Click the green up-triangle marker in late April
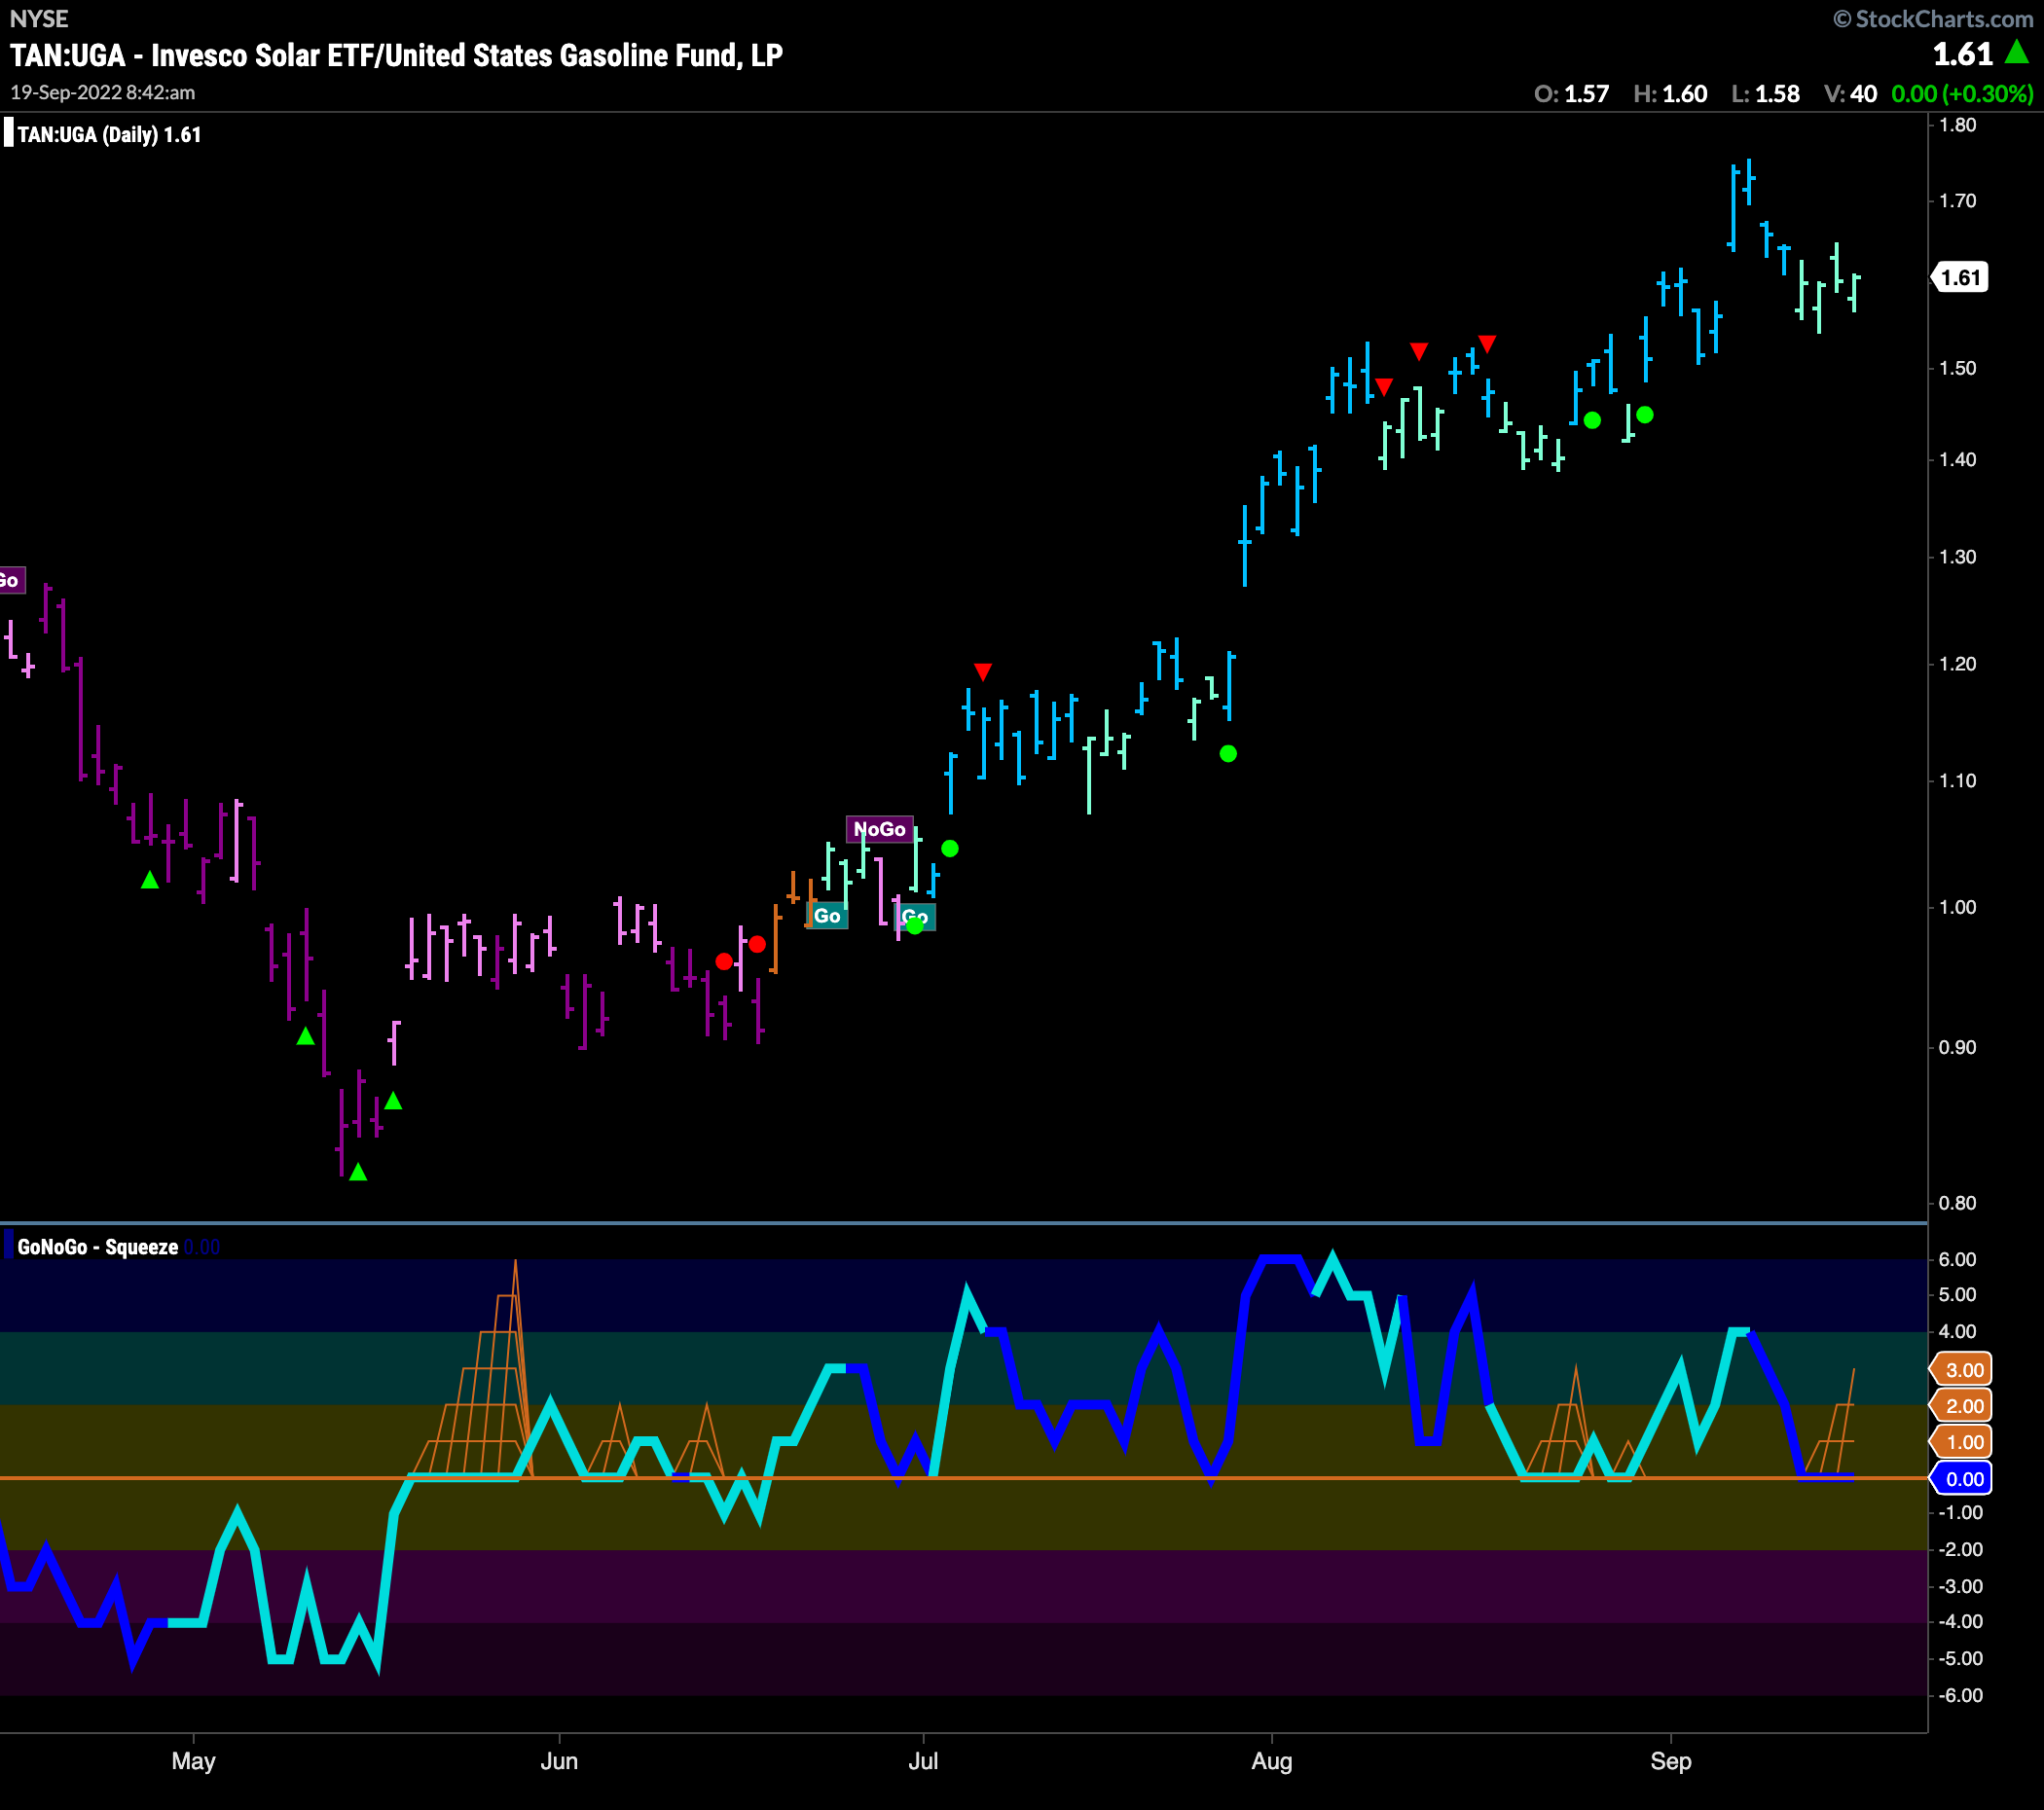This screenshot has height=1810, width=2044. (x=150, y=880)
